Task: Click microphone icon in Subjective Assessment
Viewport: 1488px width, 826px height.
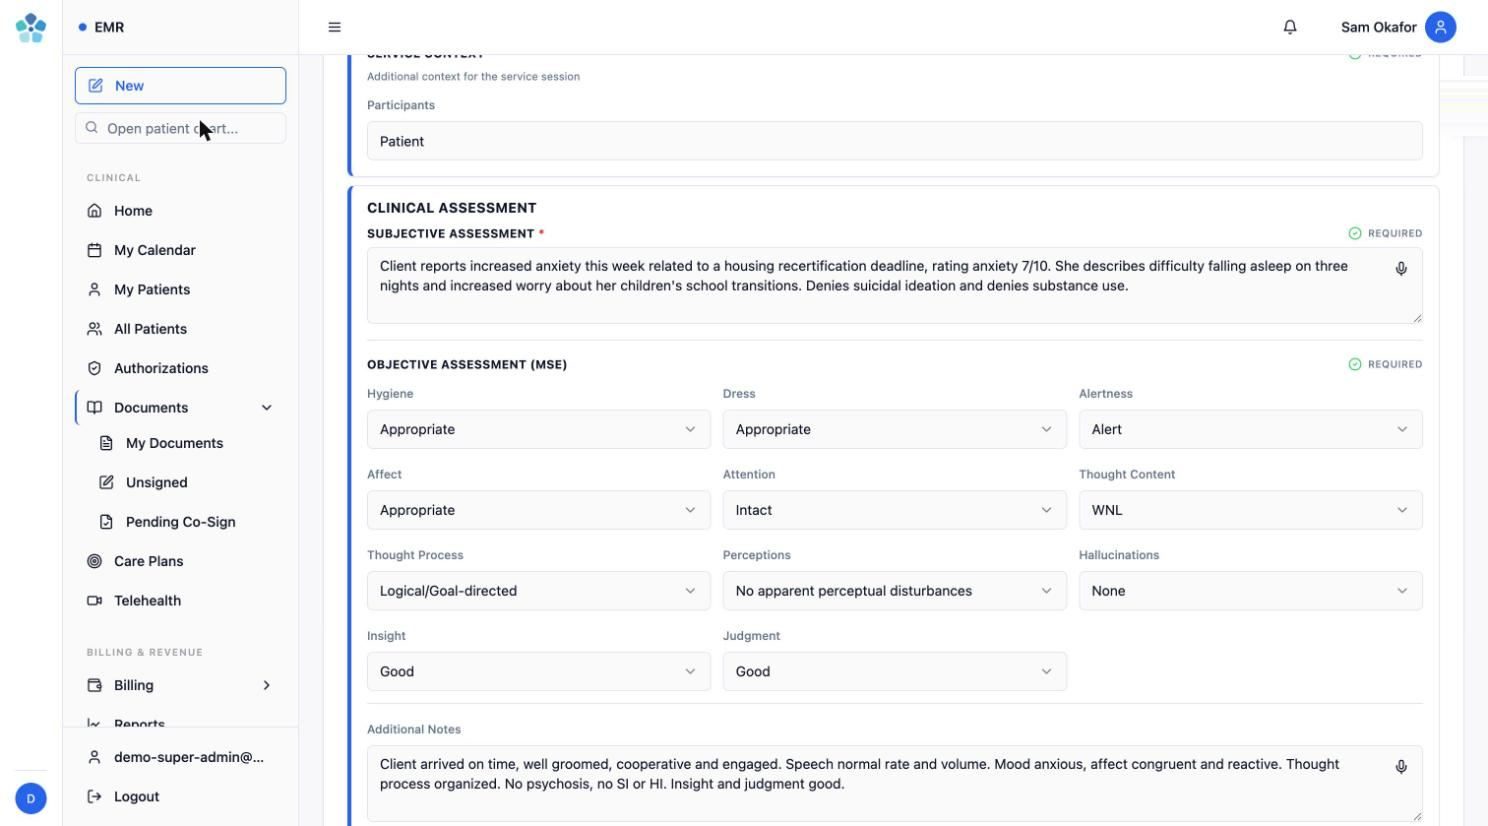Action: (x=1401, y=268)
